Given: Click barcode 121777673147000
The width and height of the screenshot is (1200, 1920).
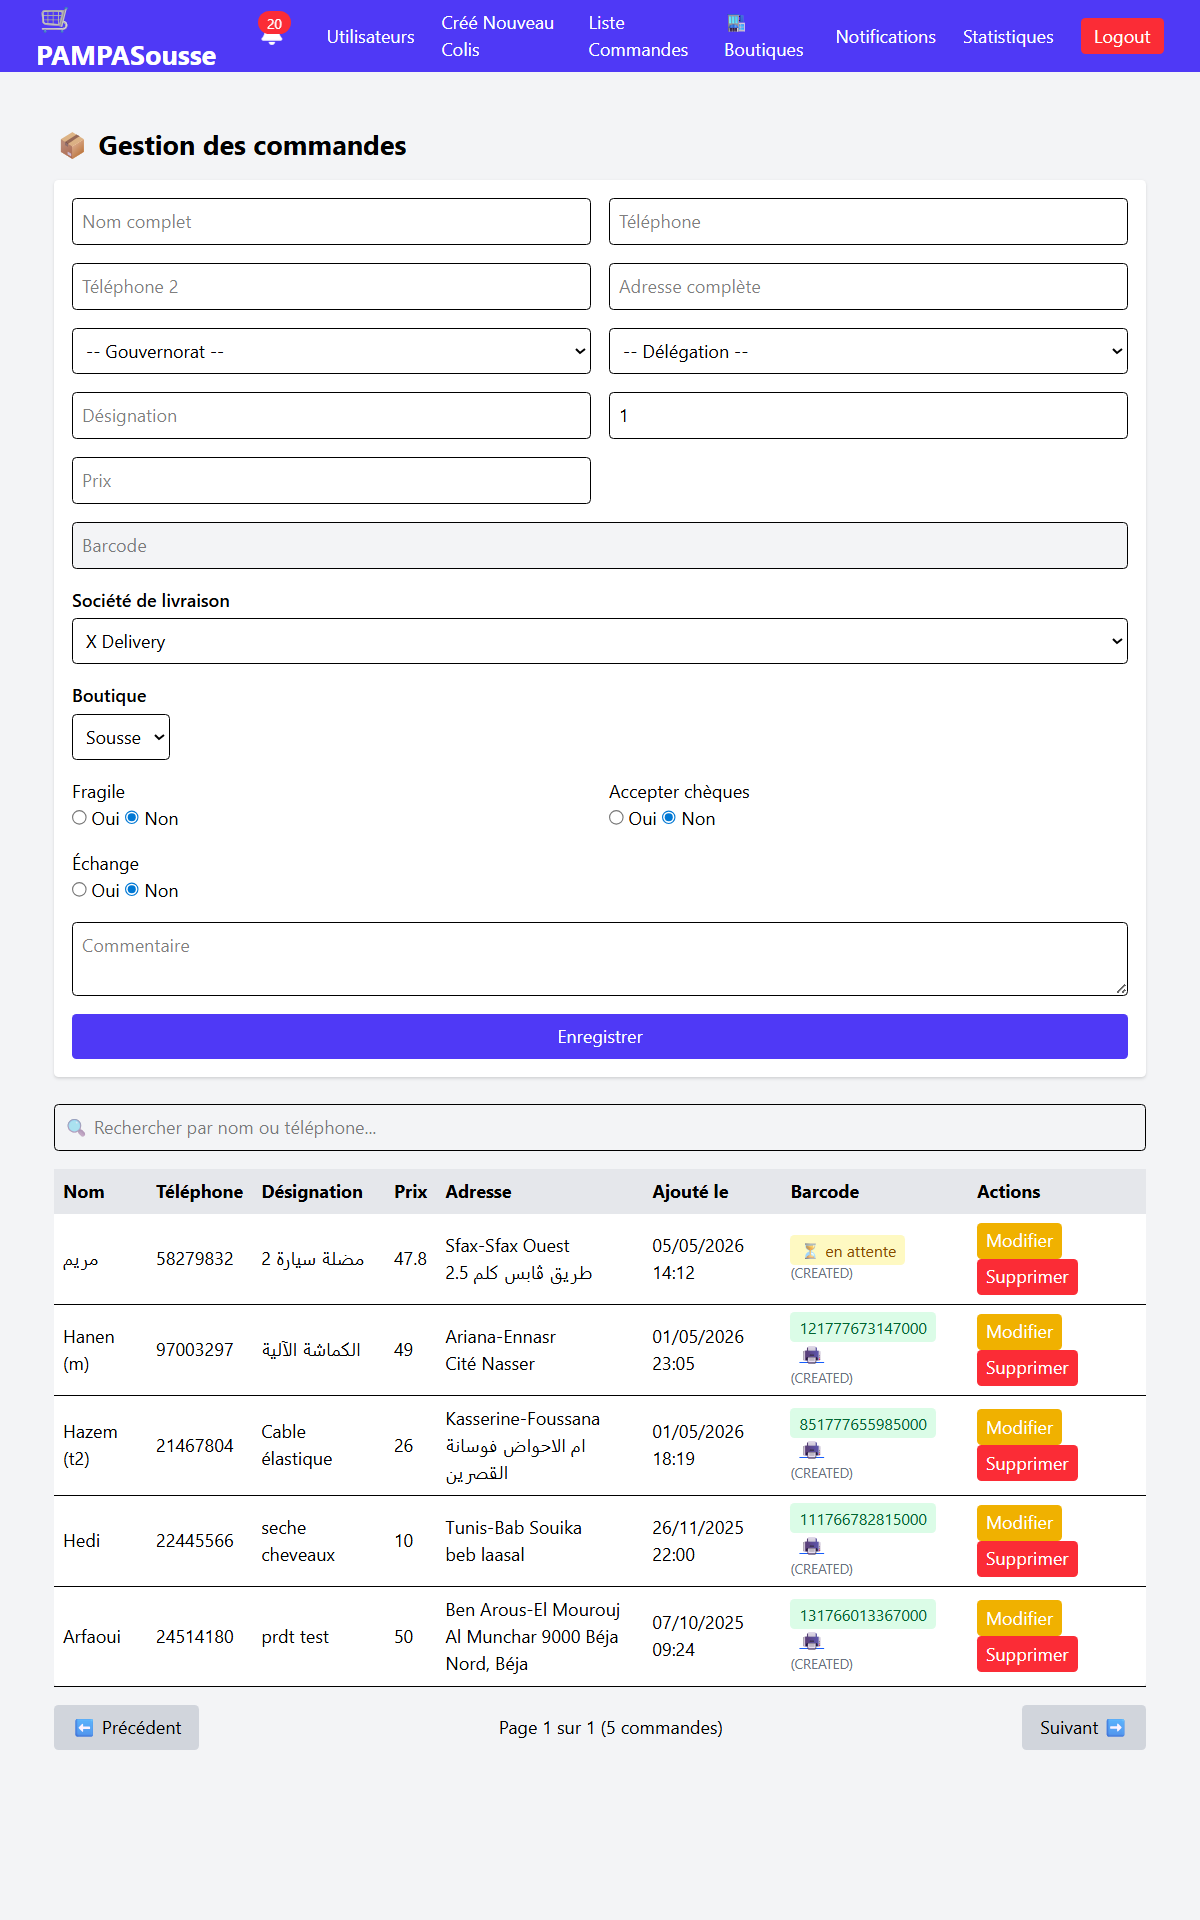Looking at the screenshot, I should pyautogui.click(x=863, y=1328).
